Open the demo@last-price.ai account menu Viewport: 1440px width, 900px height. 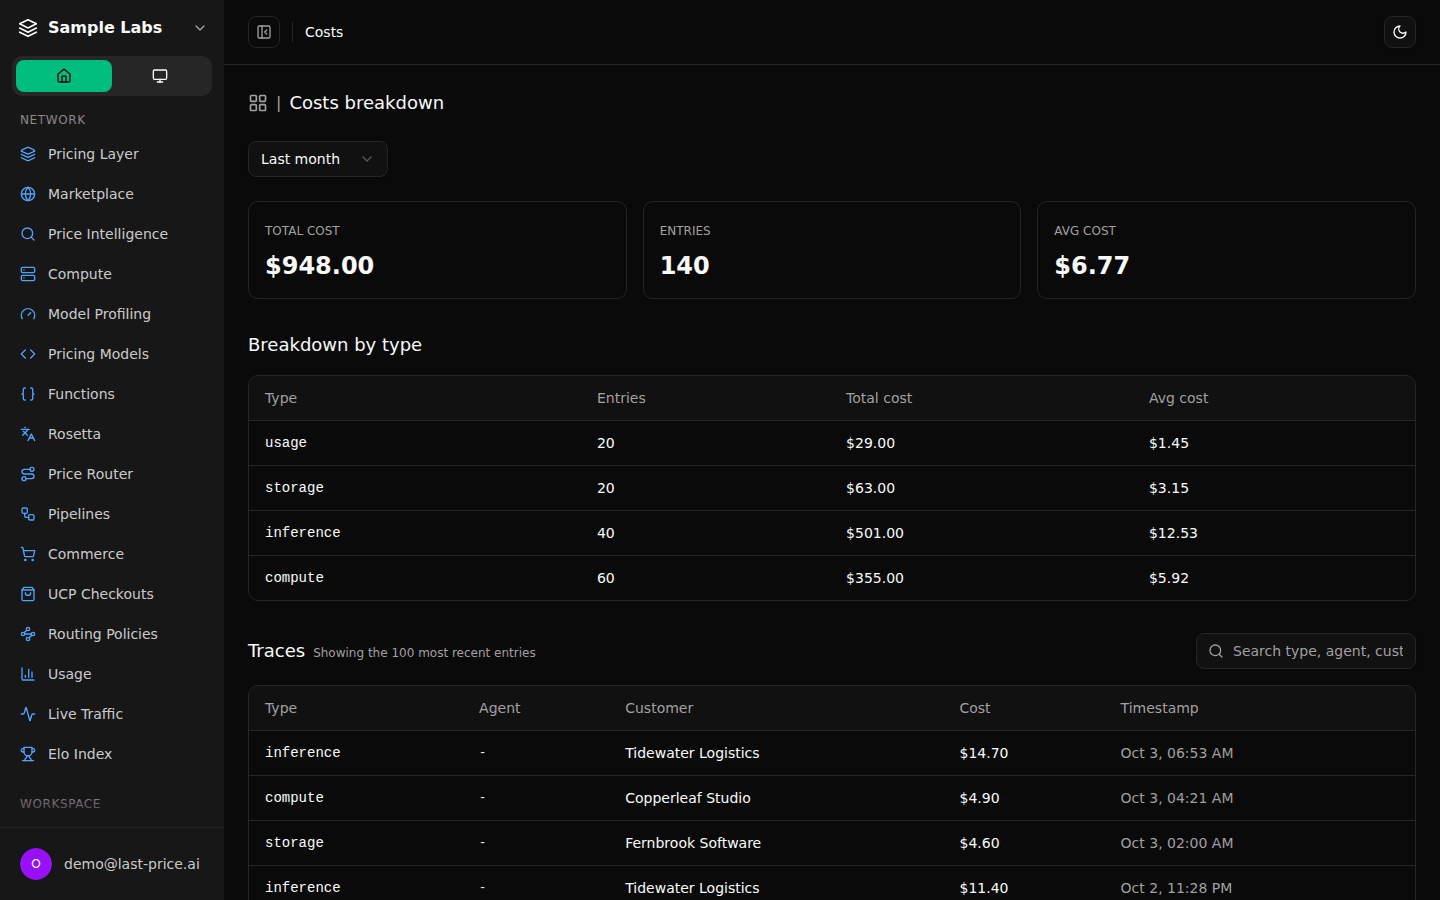pos(112,864)
